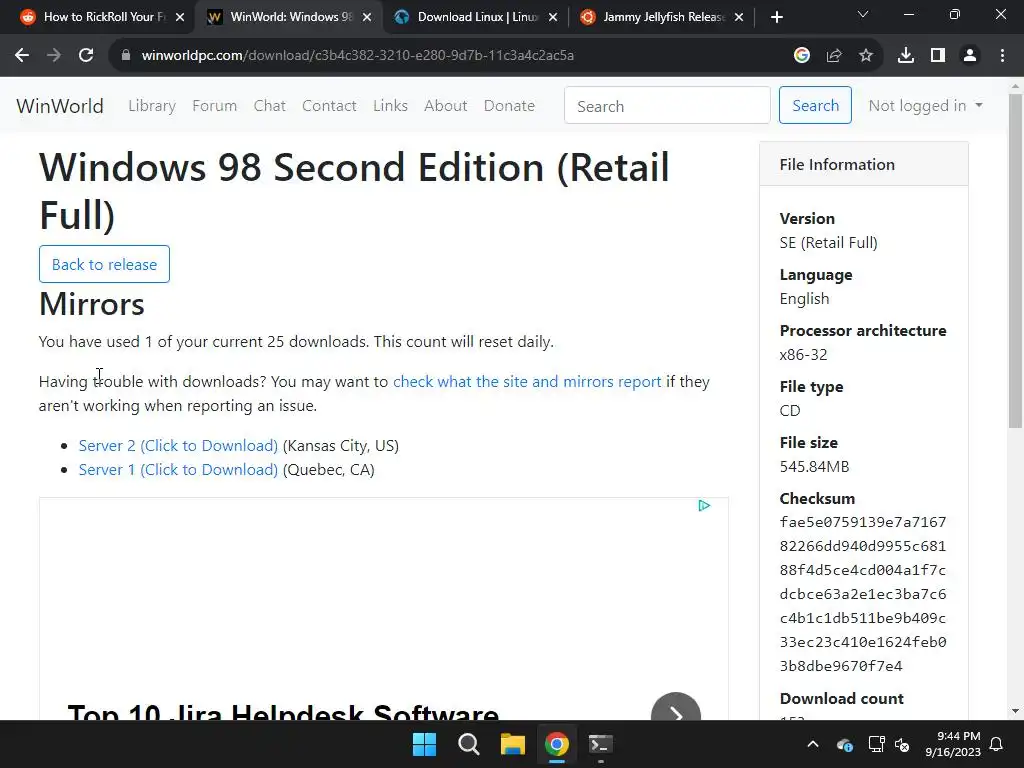The height and width of the screenshot is (768, 1024).
Task: Click the checksum line starting fae5e0759139
Action: click(863, 522)
